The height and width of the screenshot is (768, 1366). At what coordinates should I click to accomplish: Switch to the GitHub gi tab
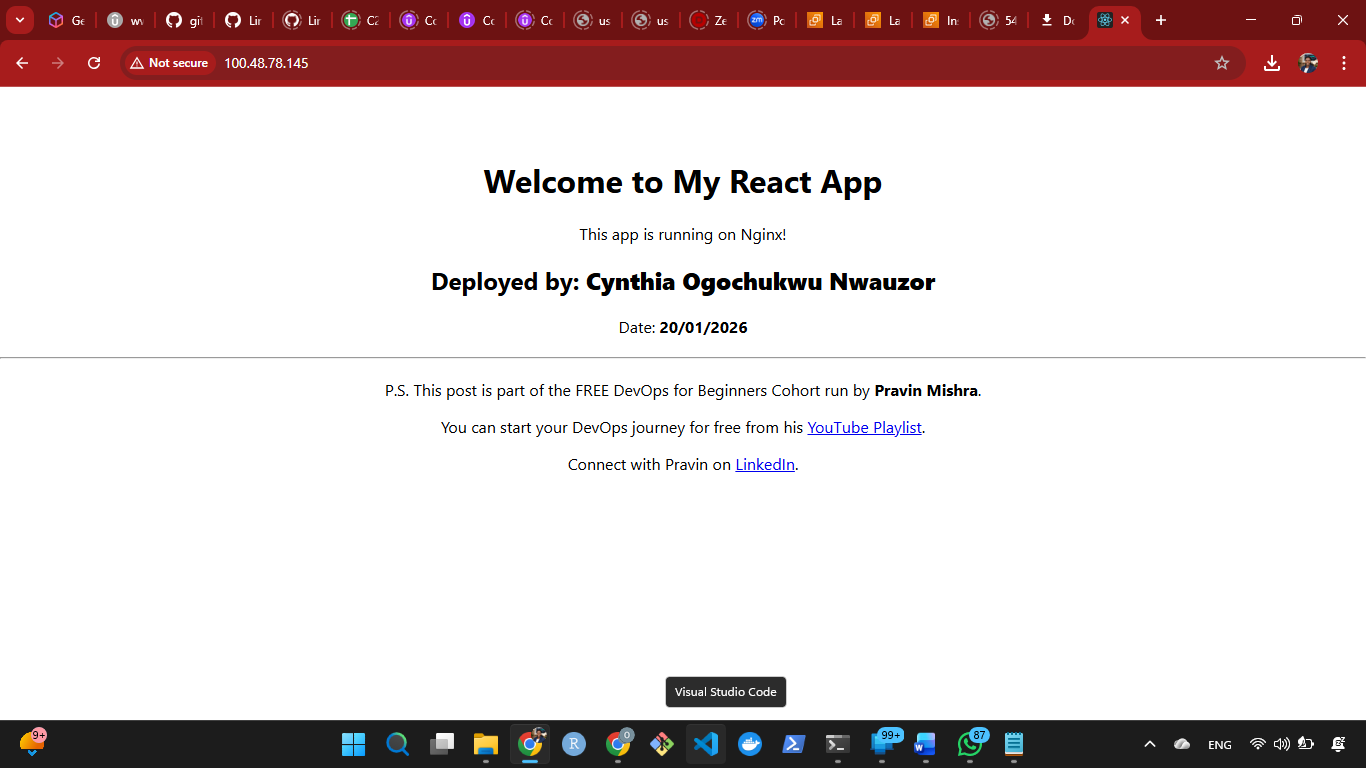(x=184, y=20)
